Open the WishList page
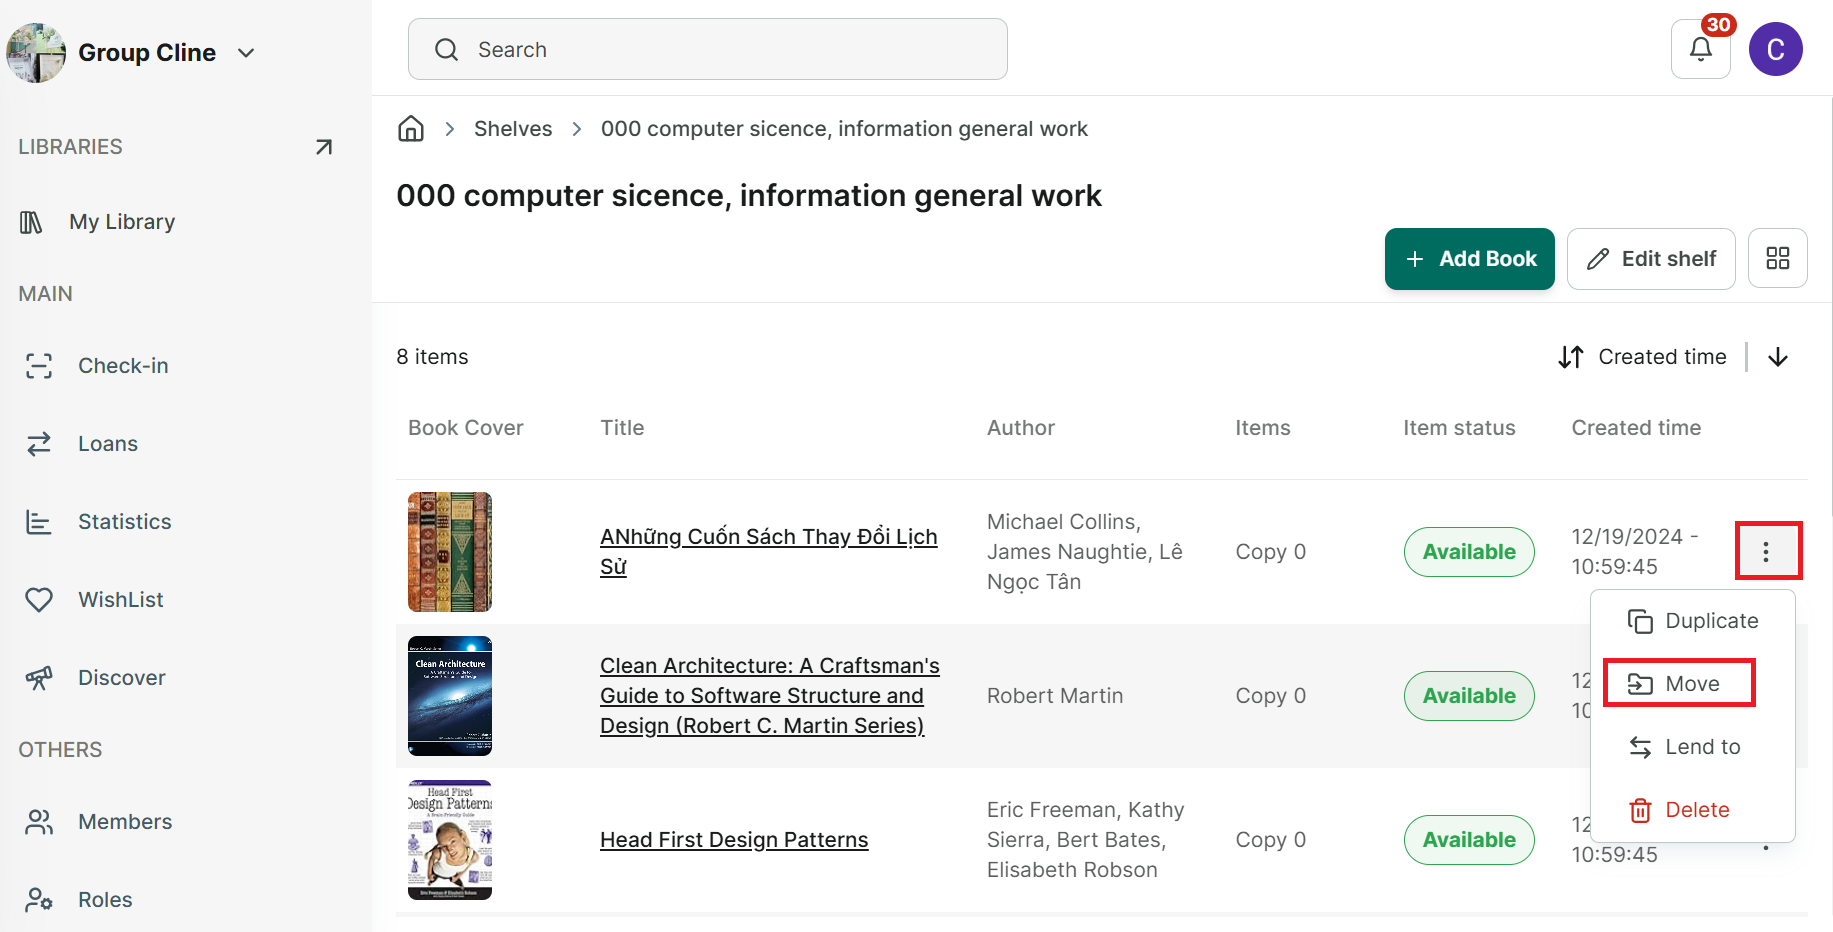 (120, 600)
